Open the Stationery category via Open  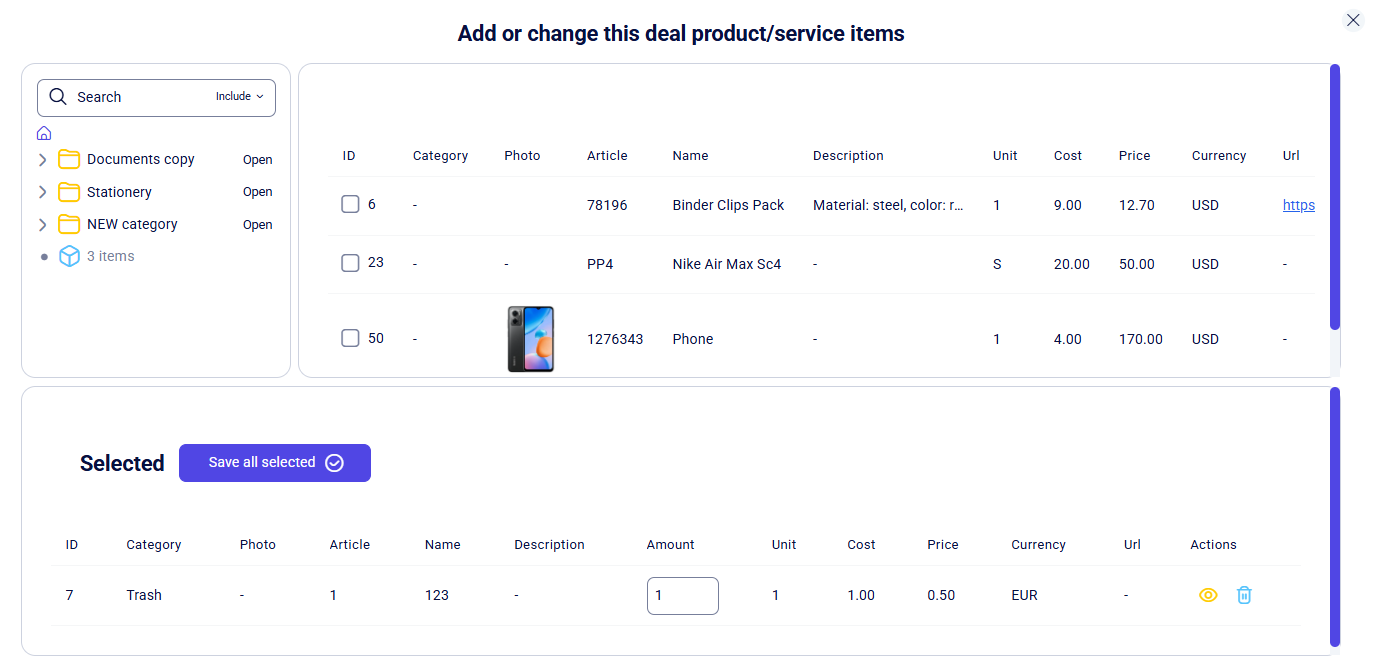tap(258, 192)
